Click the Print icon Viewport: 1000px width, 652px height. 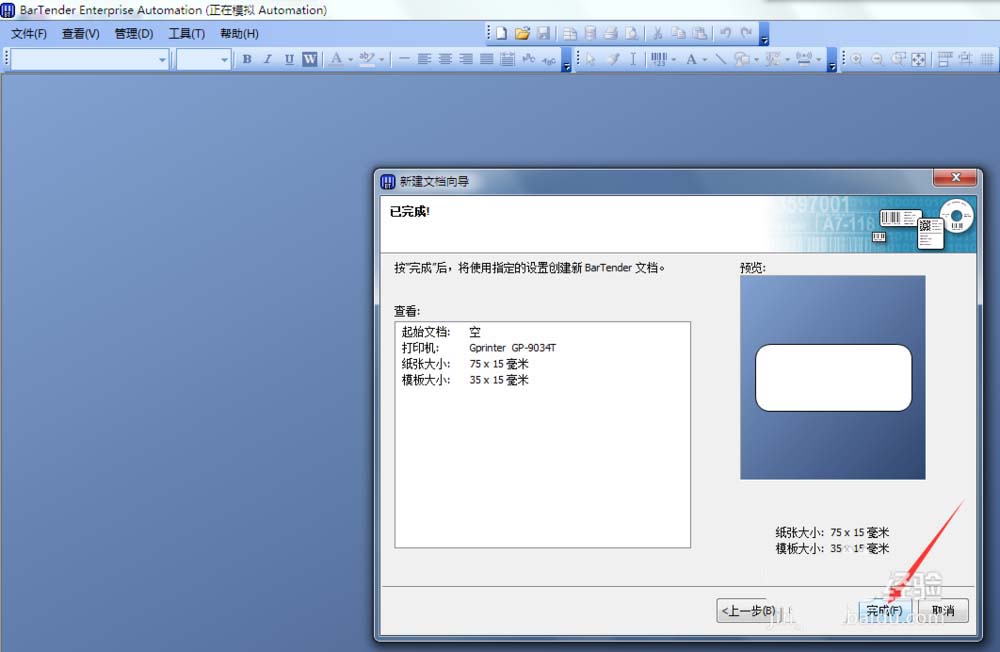[x=611, y=33]
